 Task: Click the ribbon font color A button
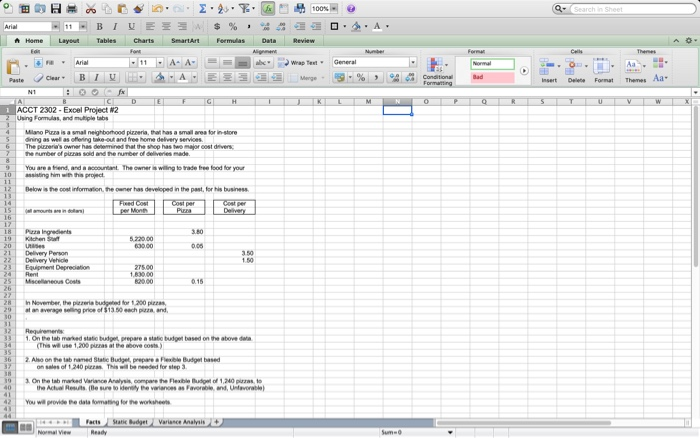click(182, 77)
